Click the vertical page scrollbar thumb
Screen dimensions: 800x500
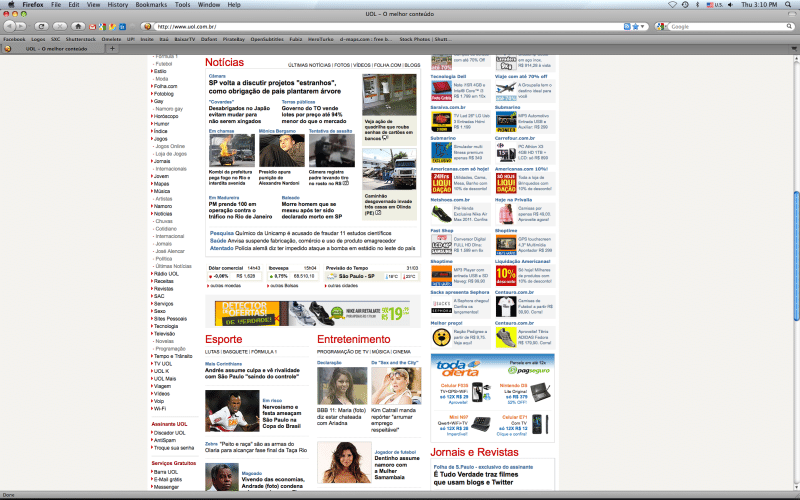pyautogui.click(x=796, y=256)
